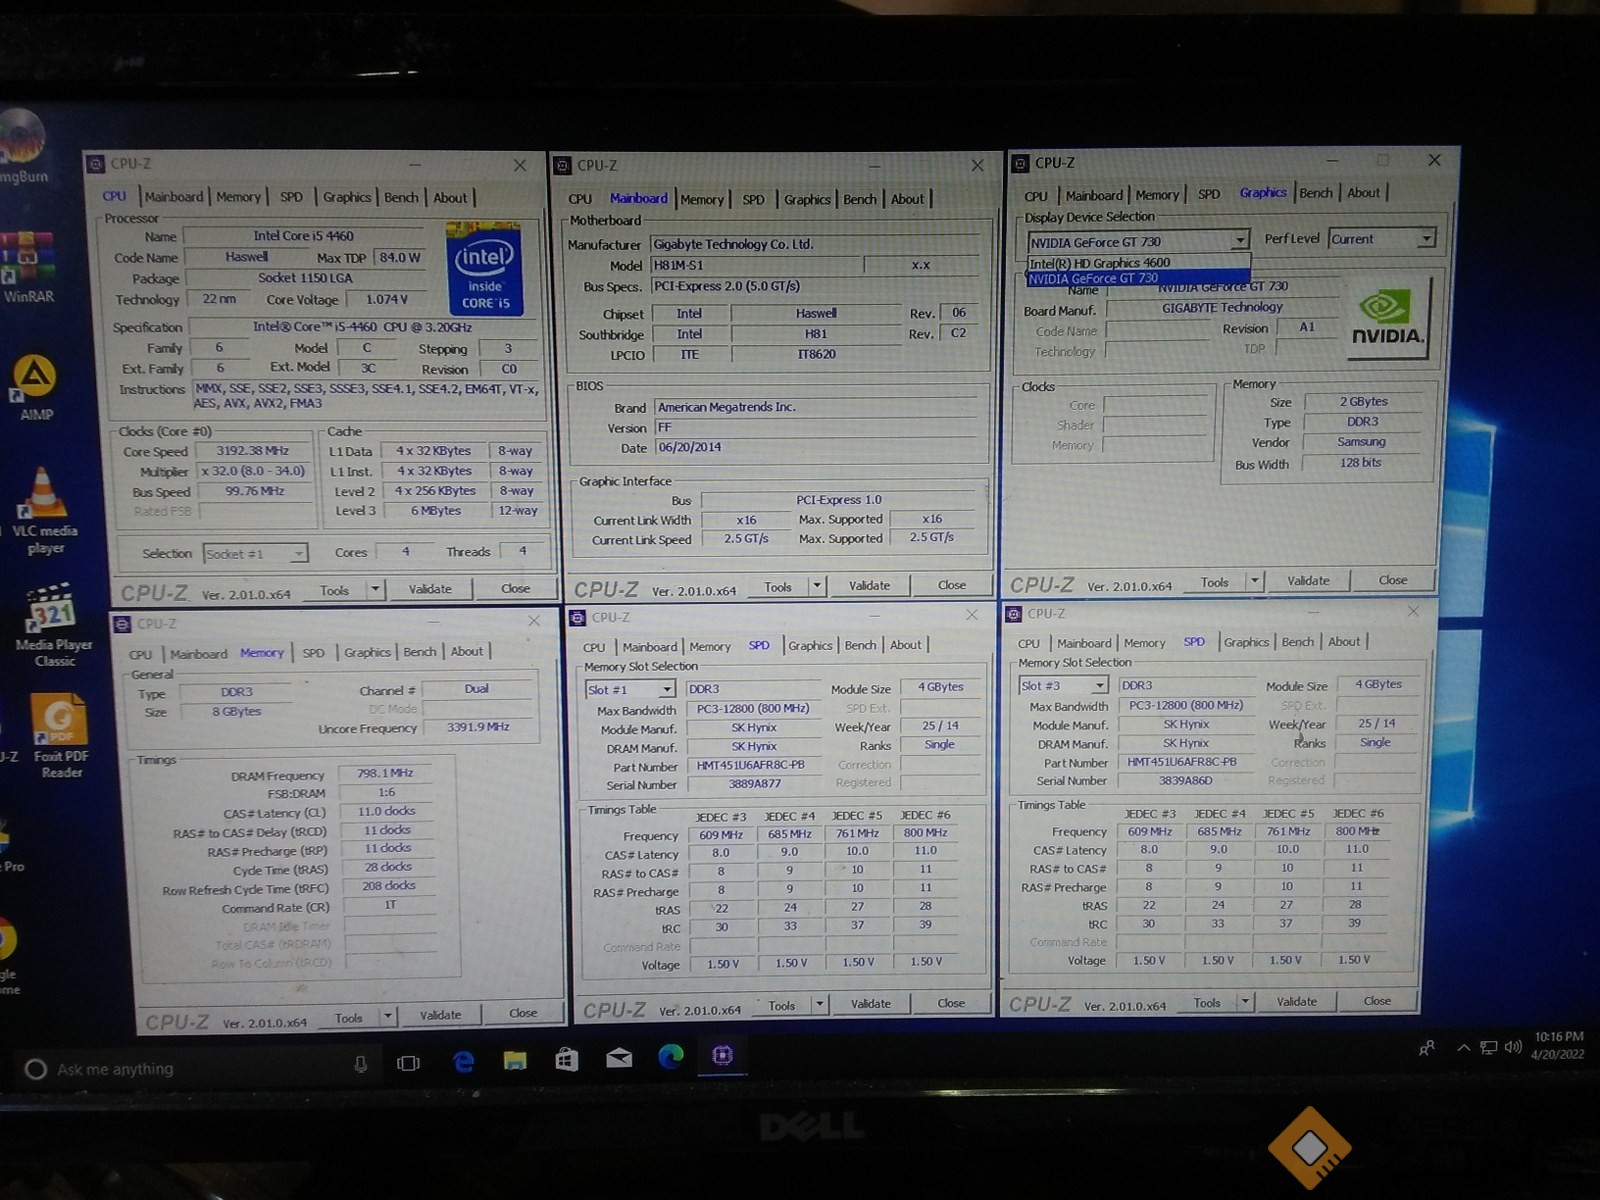1600x1200 pixels.
Task: Expand Tools arrow in the CPU tab window
Action: click(375, 590)
